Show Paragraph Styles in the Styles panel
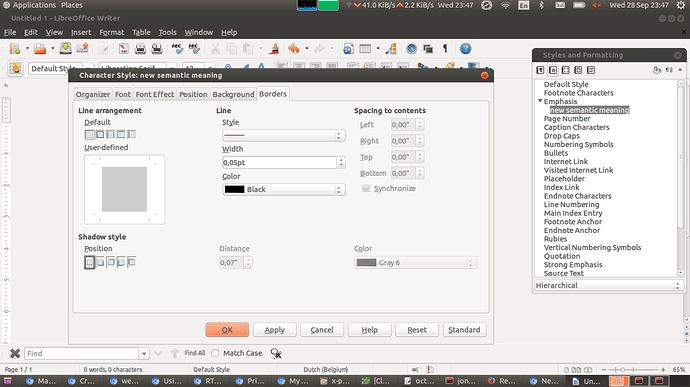The image size is (690, 387). point(541,70)
